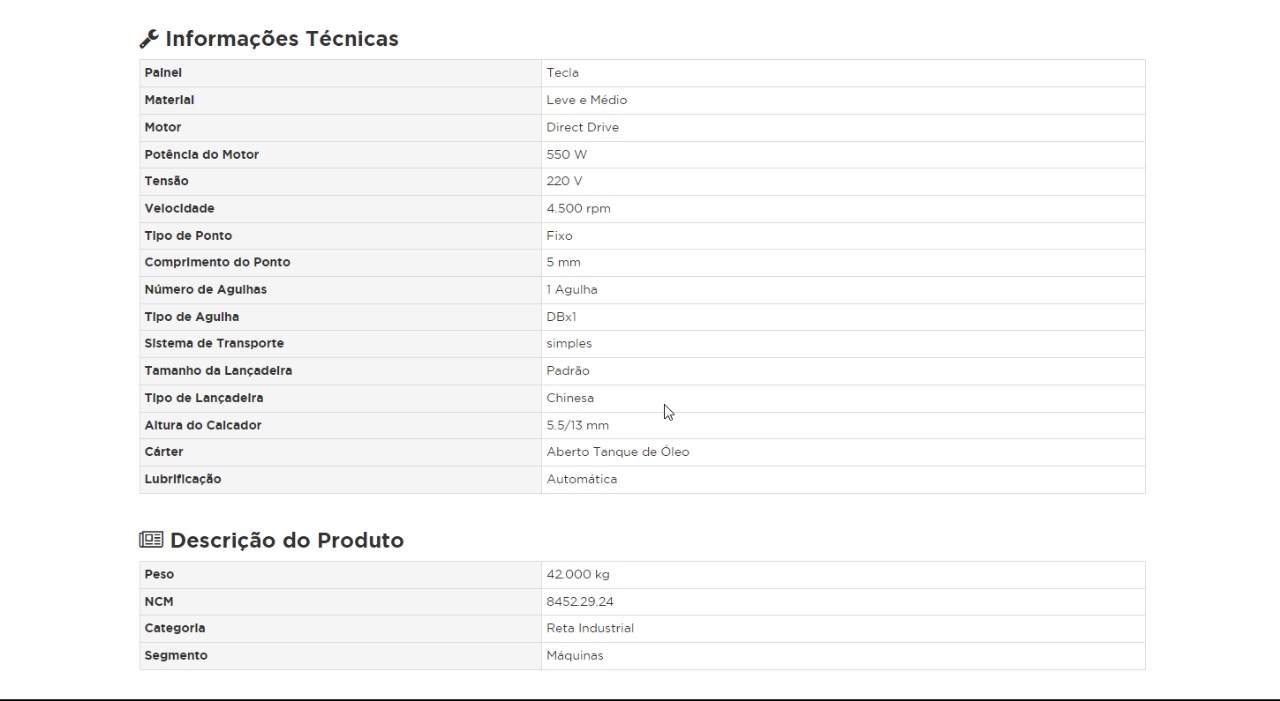Click the NCM code 8452.29.24
1280x701 pixels.
pos(580,602)
